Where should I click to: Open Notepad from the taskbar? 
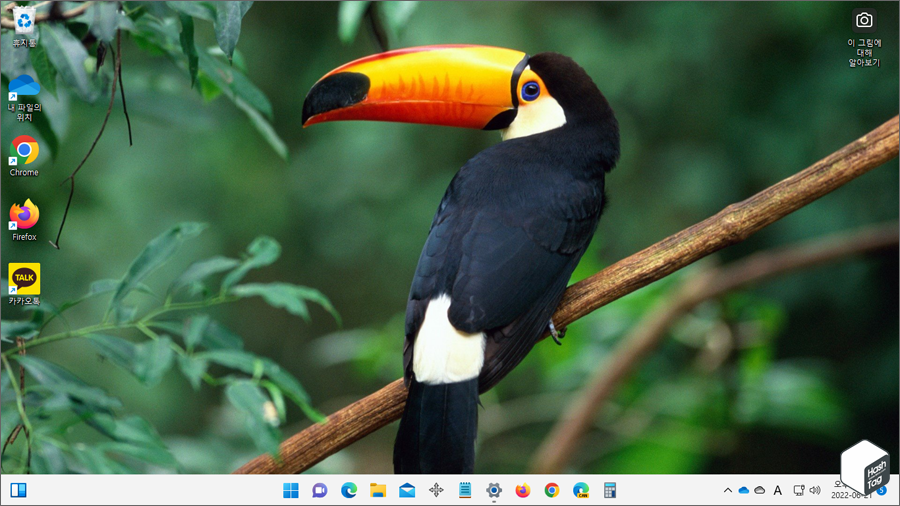pos(465,491)
